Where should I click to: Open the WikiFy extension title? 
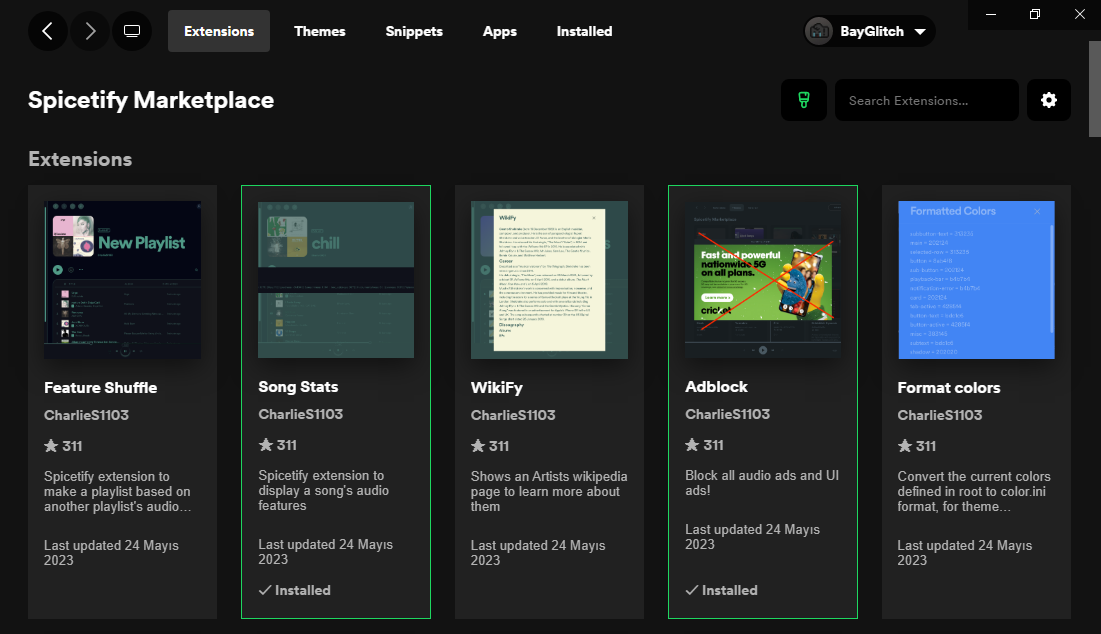tap(496, 388)
